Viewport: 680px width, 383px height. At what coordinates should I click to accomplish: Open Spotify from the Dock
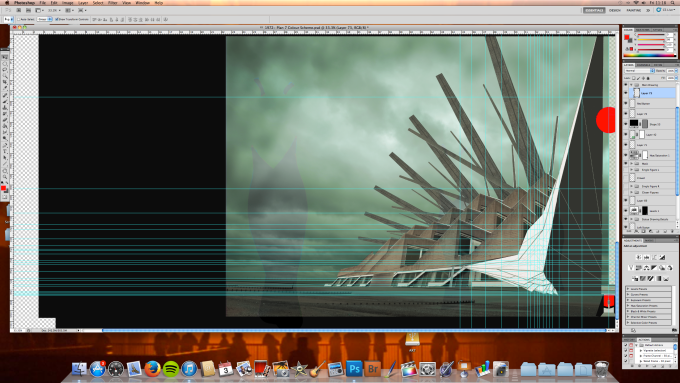point(171,369)
